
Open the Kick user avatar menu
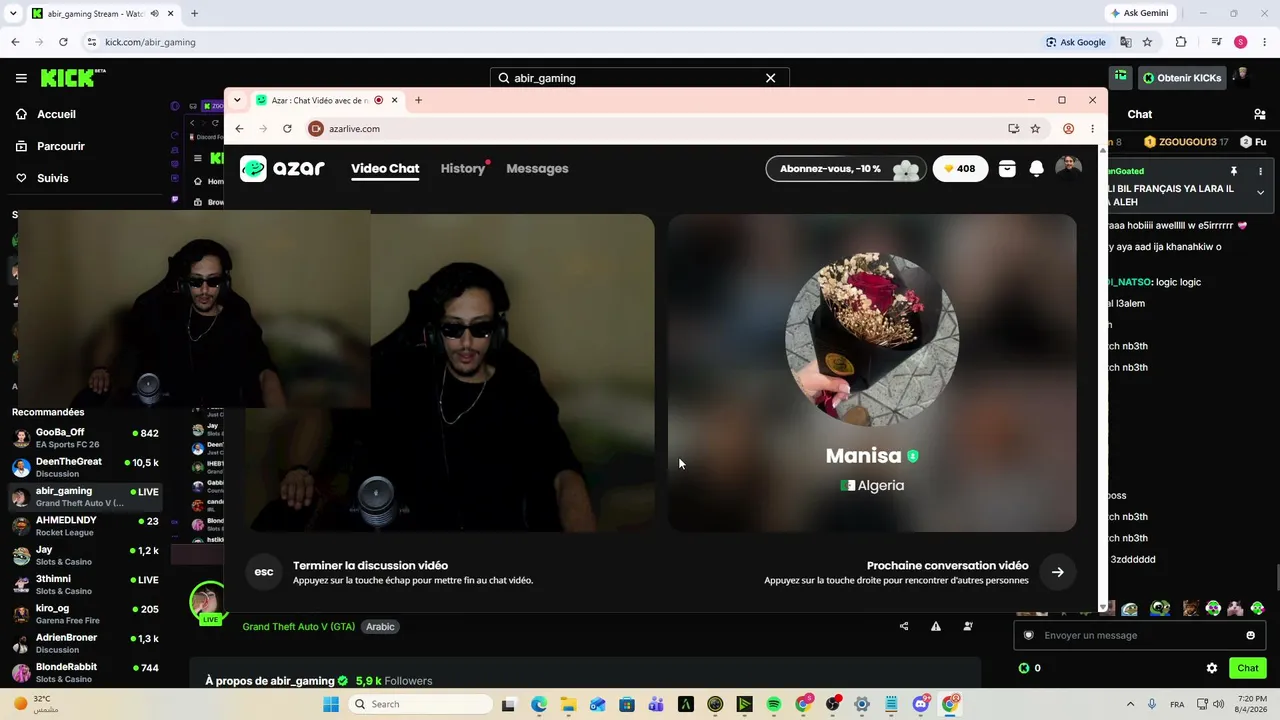click(1242, 77)
